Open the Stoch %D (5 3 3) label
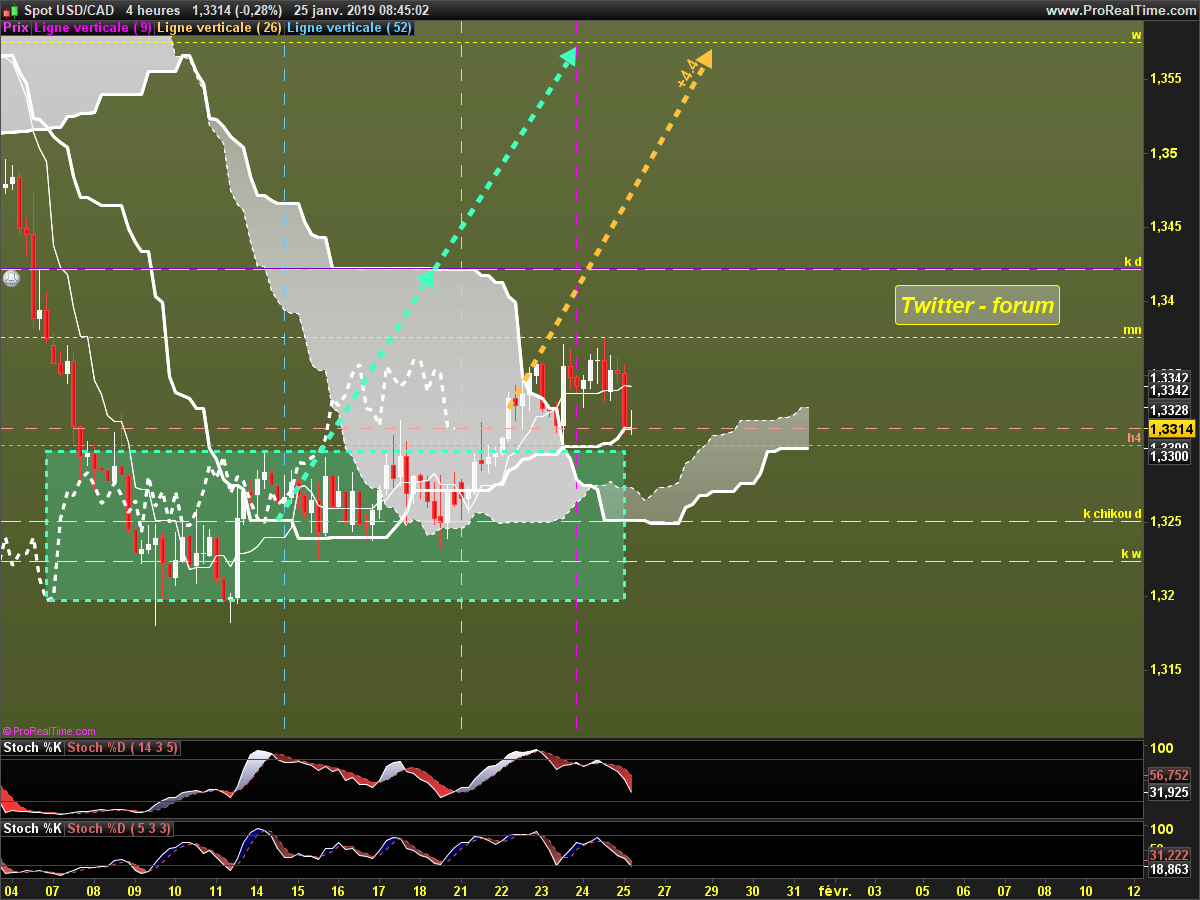This screenshot has height=900, width=1200. click(119, 829)
